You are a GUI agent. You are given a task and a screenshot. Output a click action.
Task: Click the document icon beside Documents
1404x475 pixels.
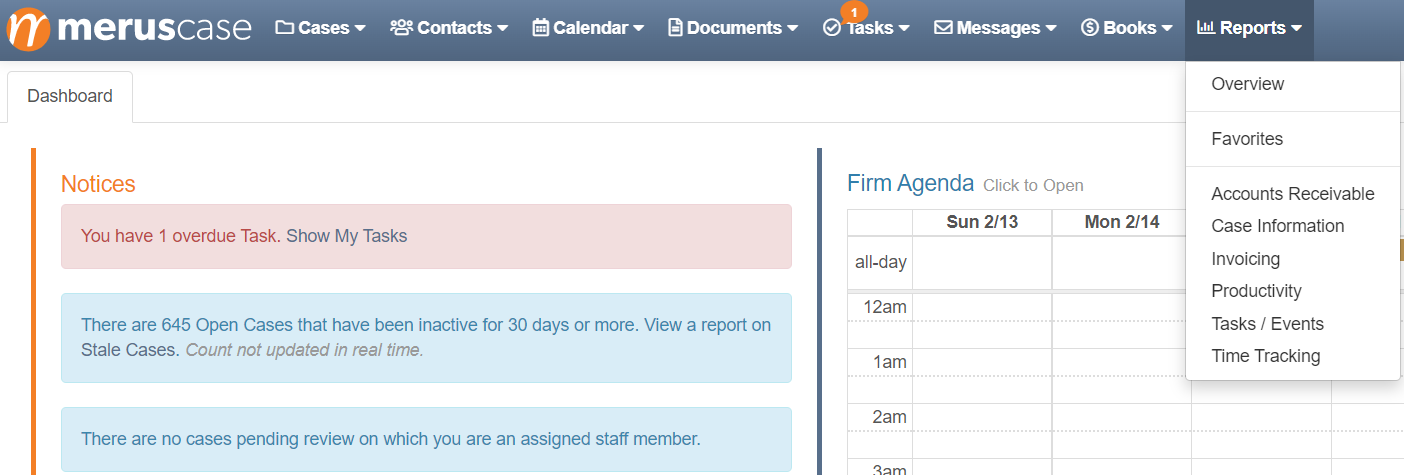coord(675,28)
